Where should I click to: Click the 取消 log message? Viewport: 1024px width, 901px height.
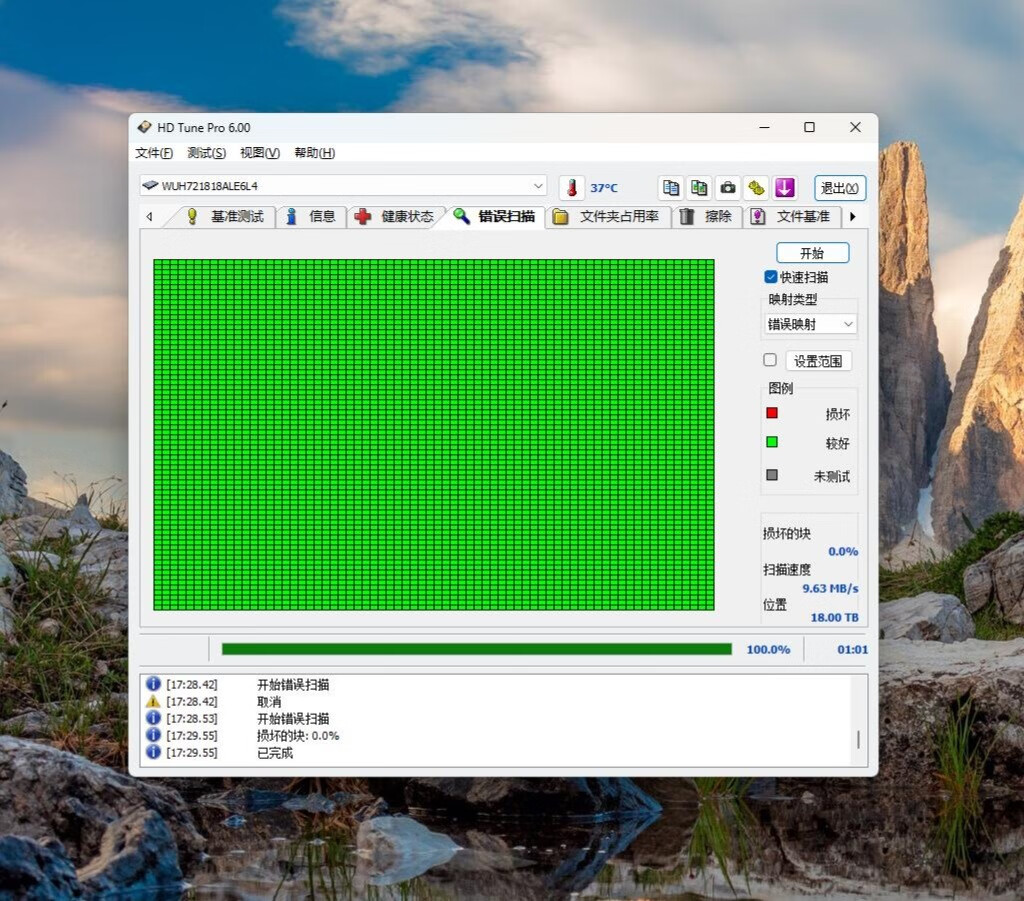(x=269, y=702)
